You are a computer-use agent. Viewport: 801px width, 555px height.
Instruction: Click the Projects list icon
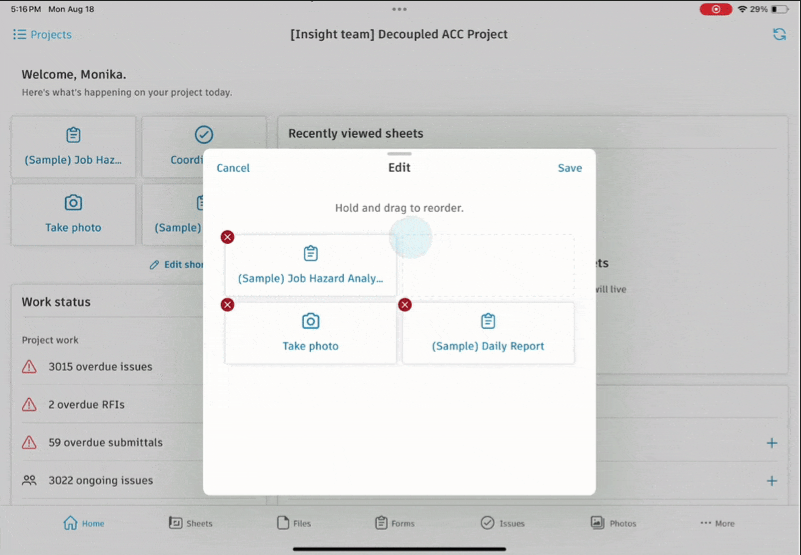coord(19,34)
